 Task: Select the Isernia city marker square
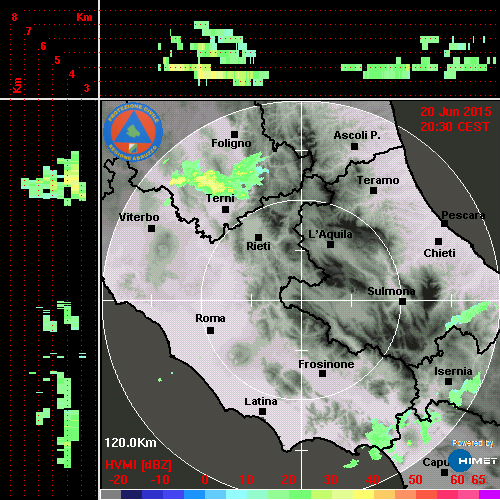coord(449,381)
